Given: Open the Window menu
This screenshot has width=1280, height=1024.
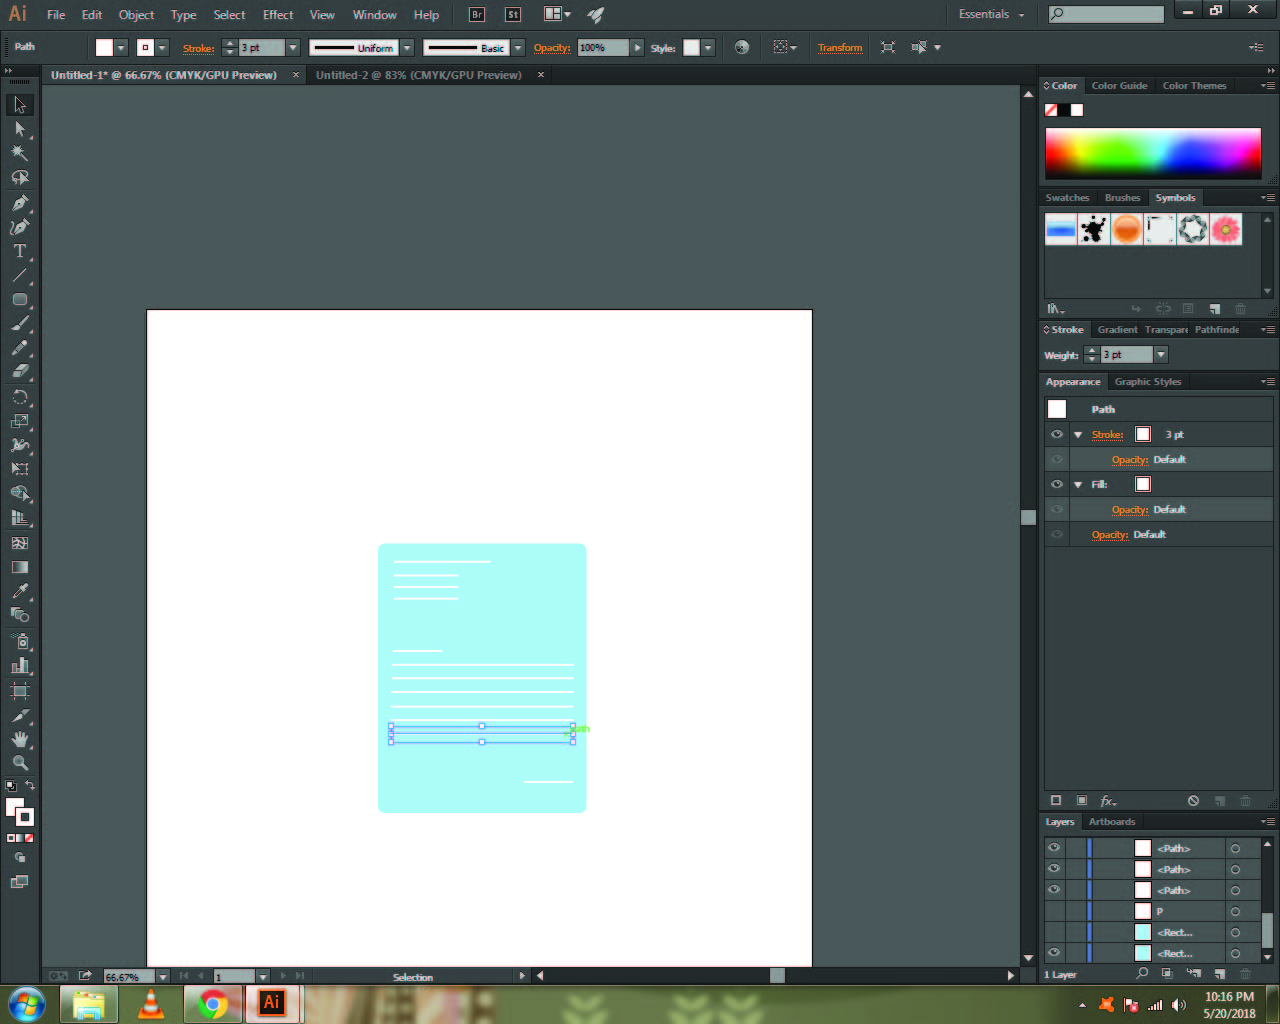Looking at the screenshot, I should pos(375,15).
